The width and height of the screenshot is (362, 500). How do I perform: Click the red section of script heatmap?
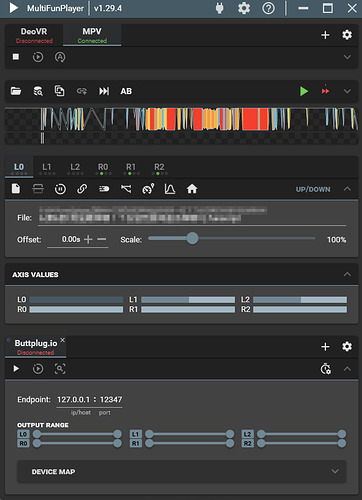click(x=255, y=119)
